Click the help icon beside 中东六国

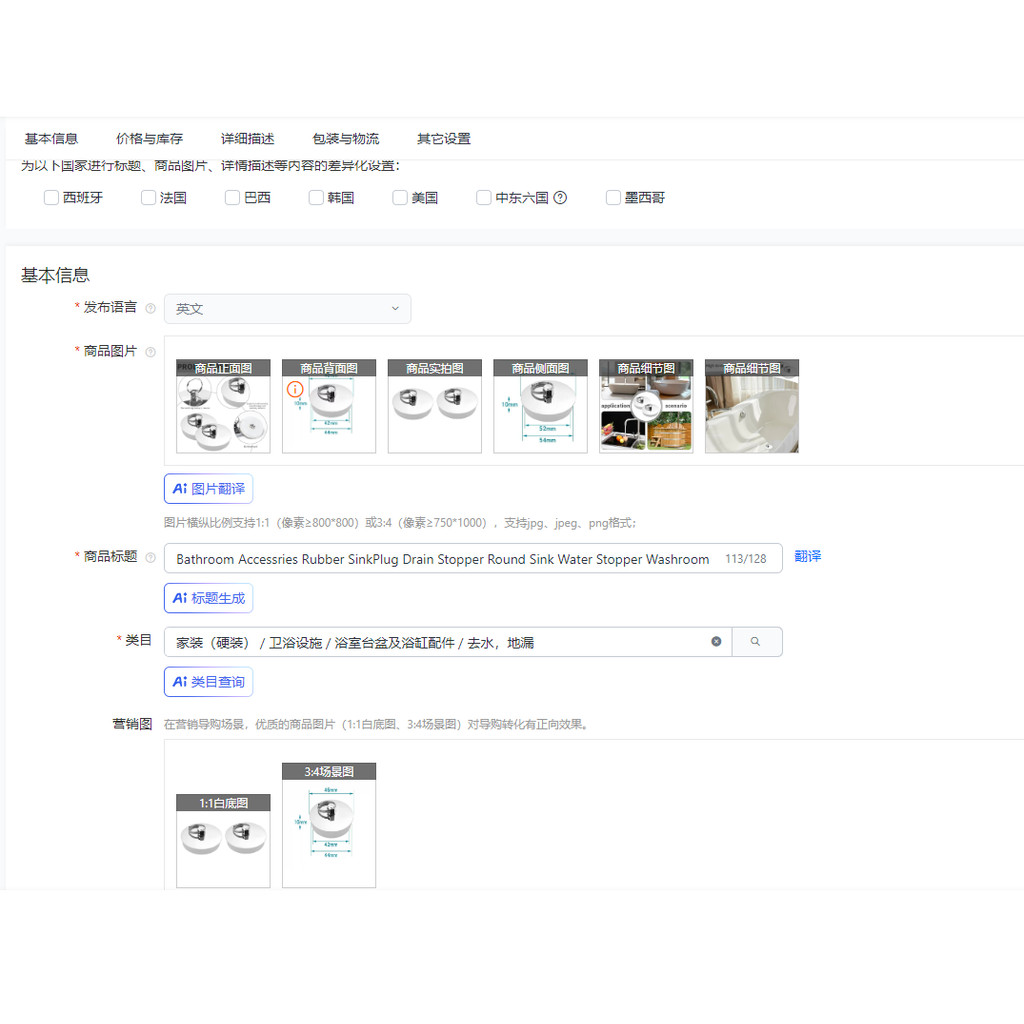[x=560, y=198]
